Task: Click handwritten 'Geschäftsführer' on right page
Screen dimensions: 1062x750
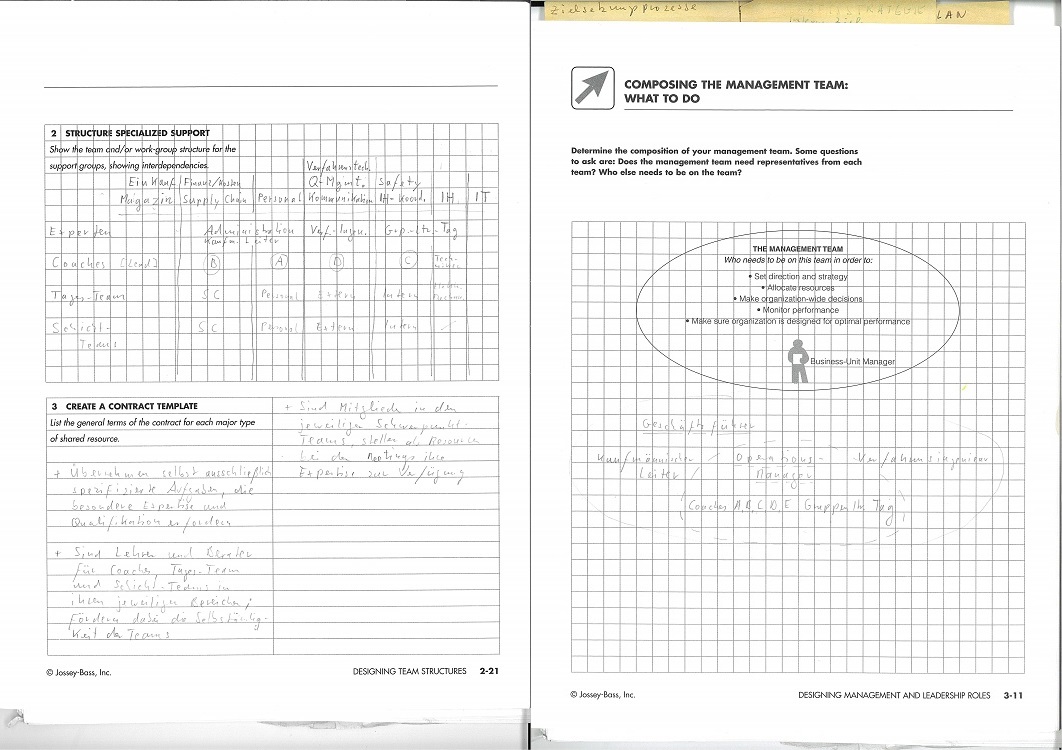Action: 698,425
